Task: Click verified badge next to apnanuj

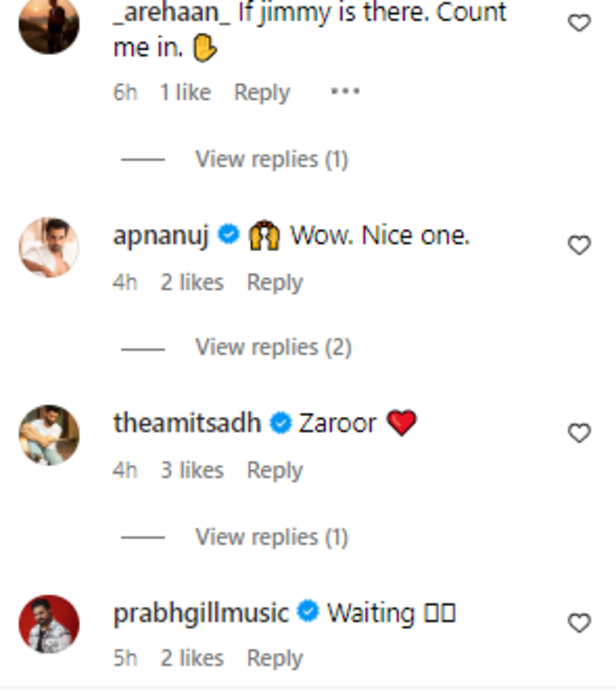Action: point(228,236)
